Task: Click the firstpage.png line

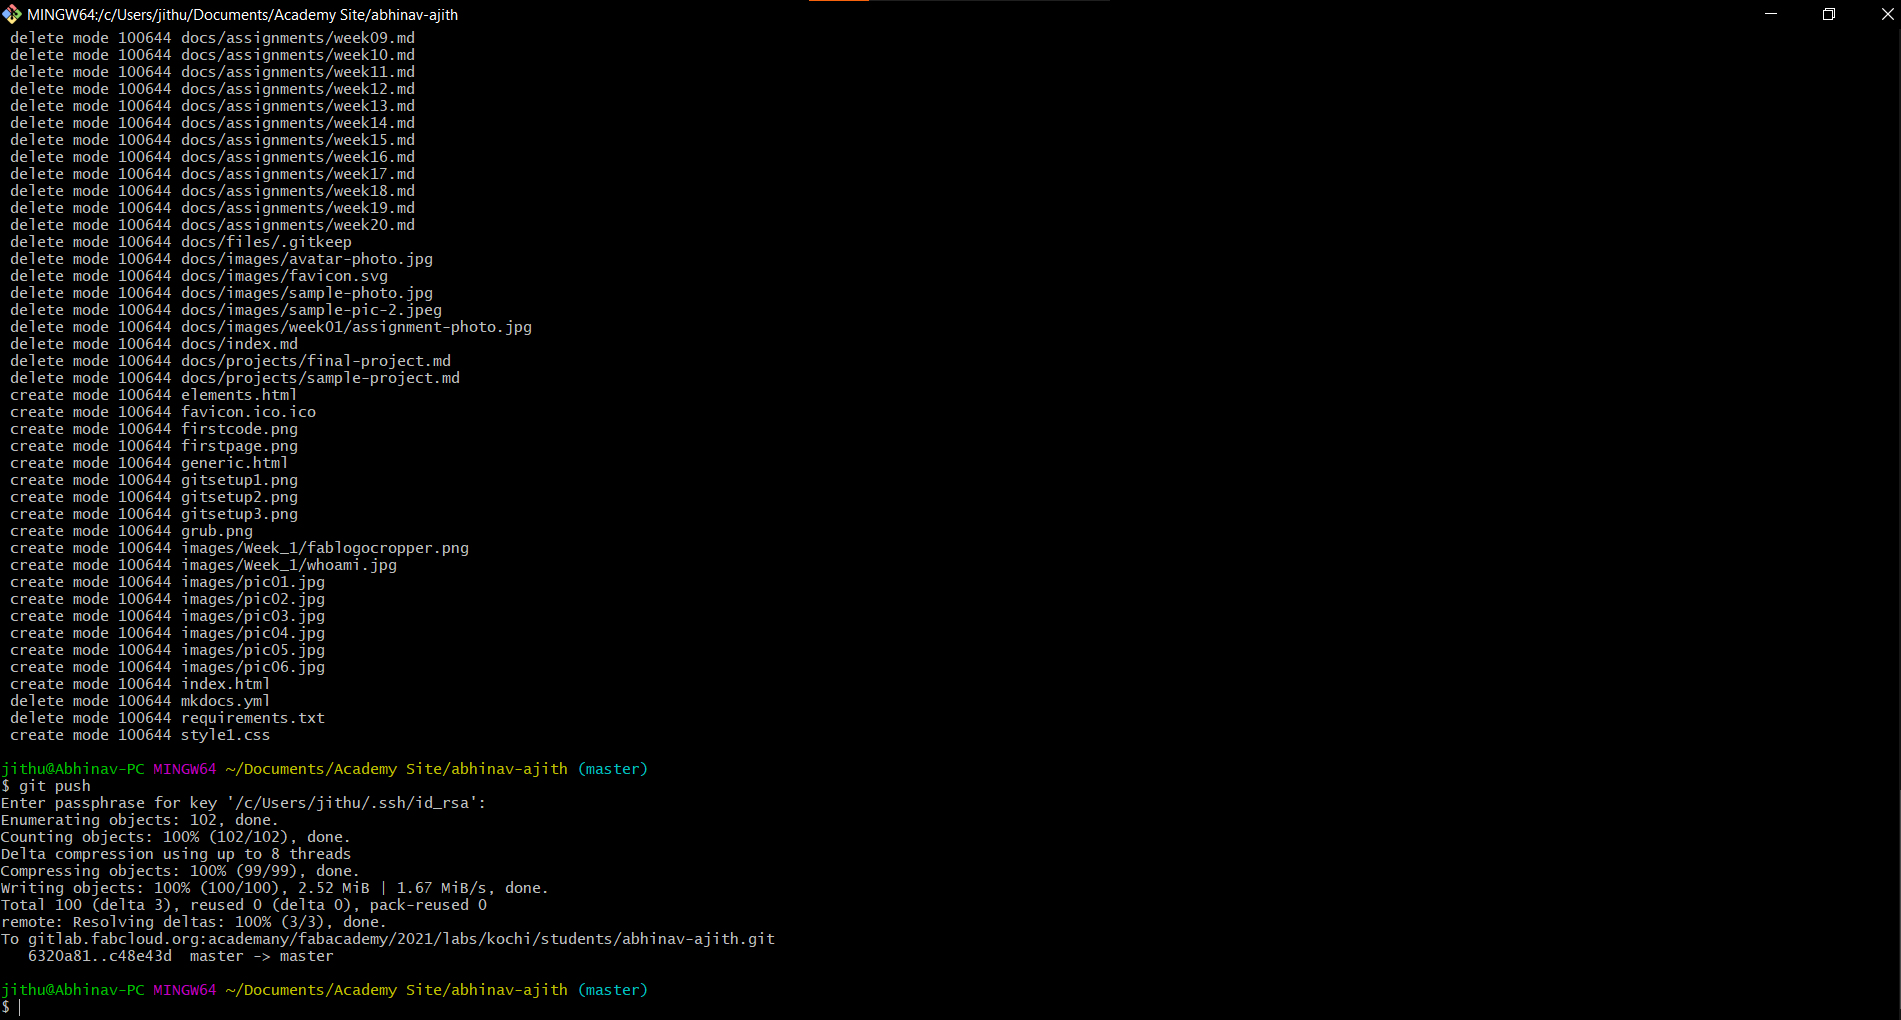Action: 154,446
